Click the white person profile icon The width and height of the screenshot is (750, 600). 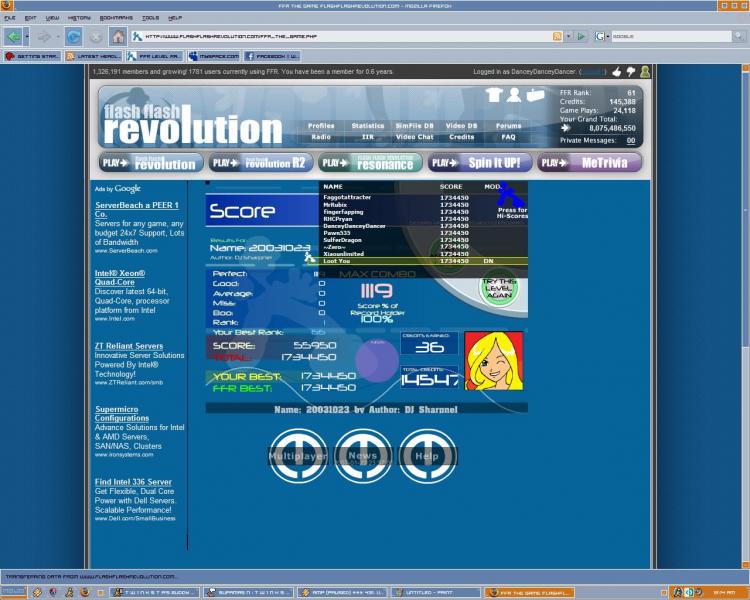point(514,95)
